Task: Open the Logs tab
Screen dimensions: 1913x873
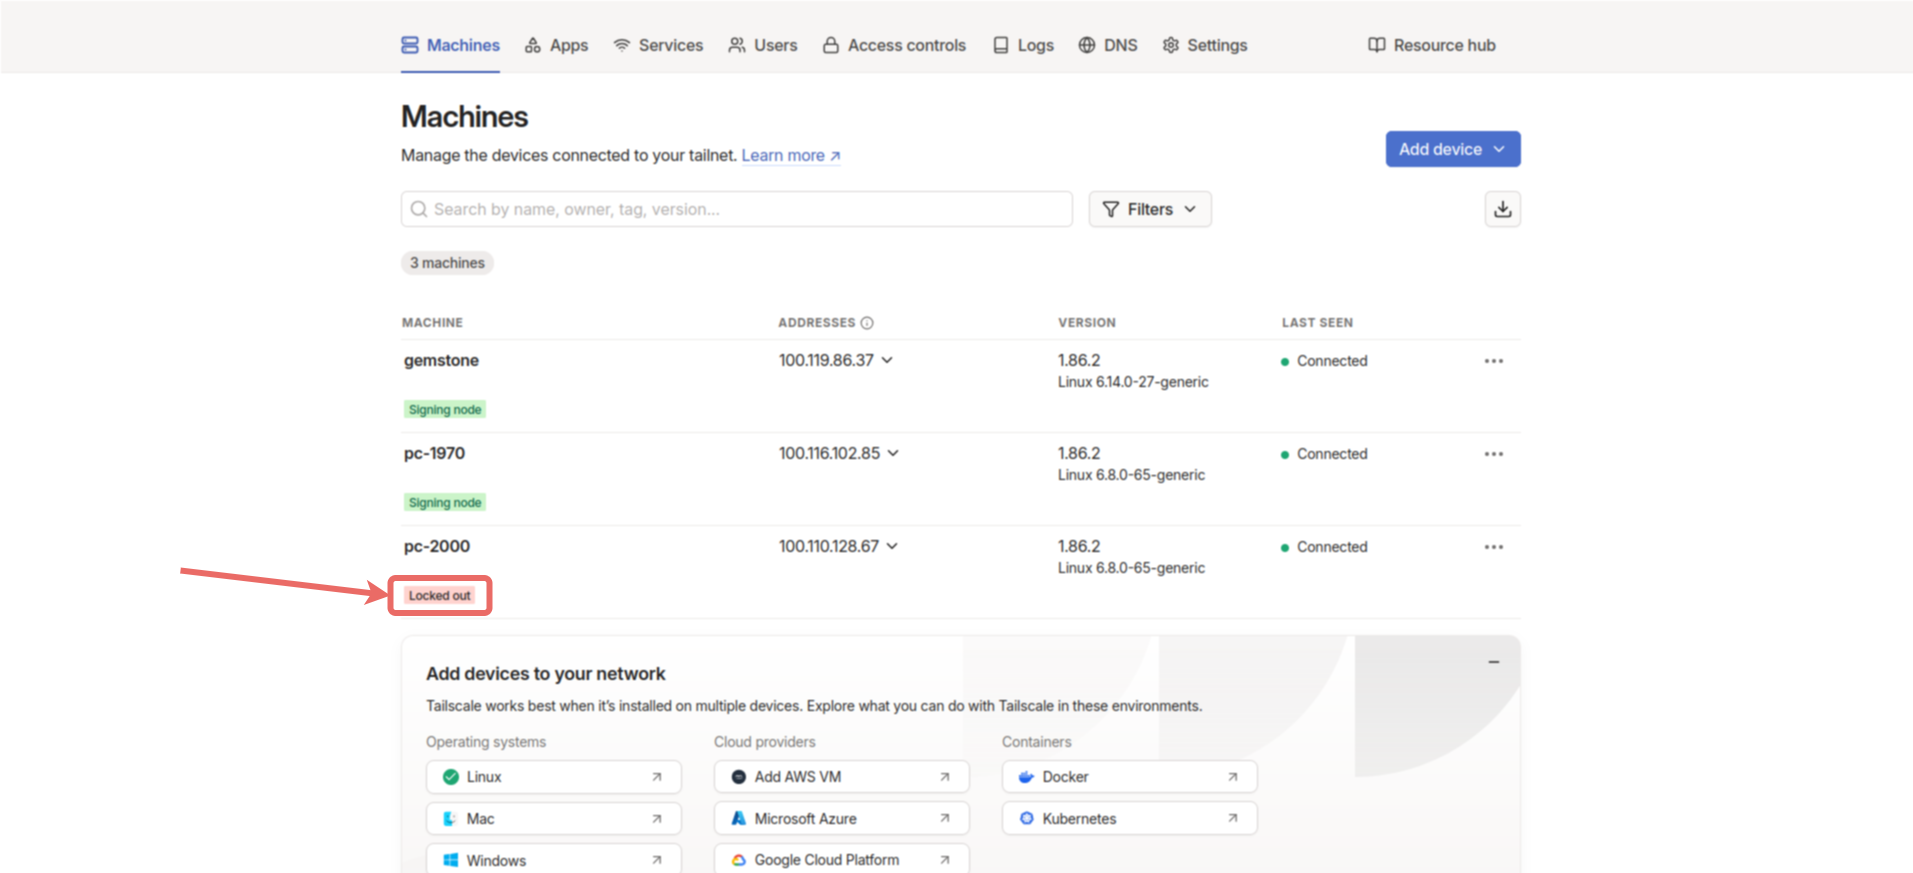Action: (x=1023, y=45)
